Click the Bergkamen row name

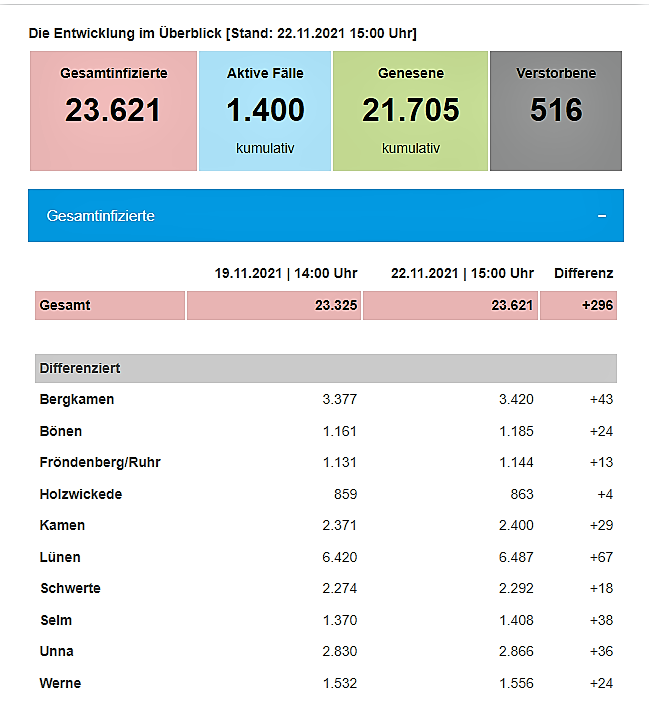[x=77, y=400]
